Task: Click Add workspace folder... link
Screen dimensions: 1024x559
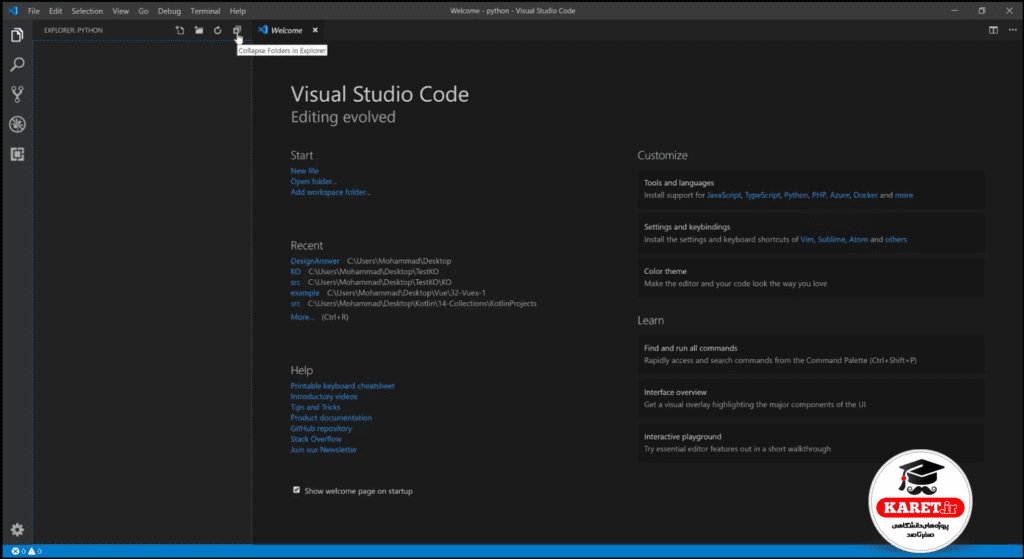Action: coord(330,192)
